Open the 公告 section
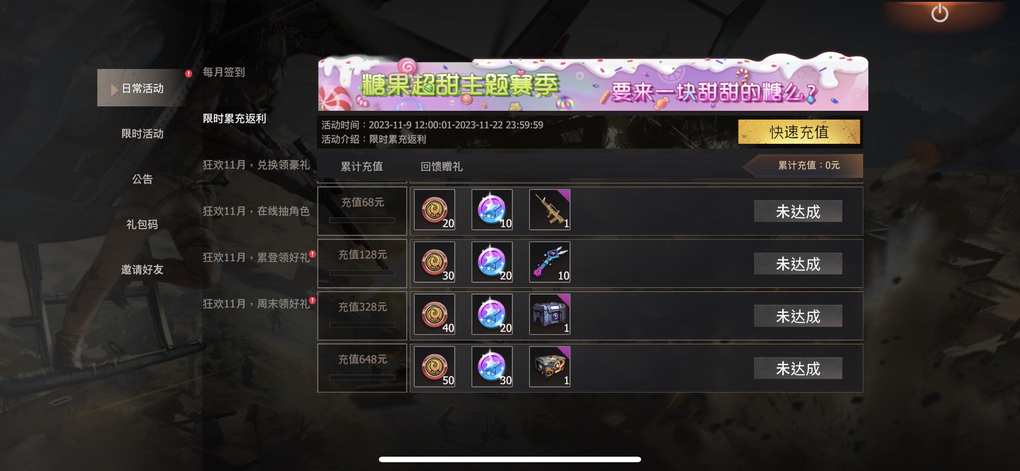 (142, 179)
